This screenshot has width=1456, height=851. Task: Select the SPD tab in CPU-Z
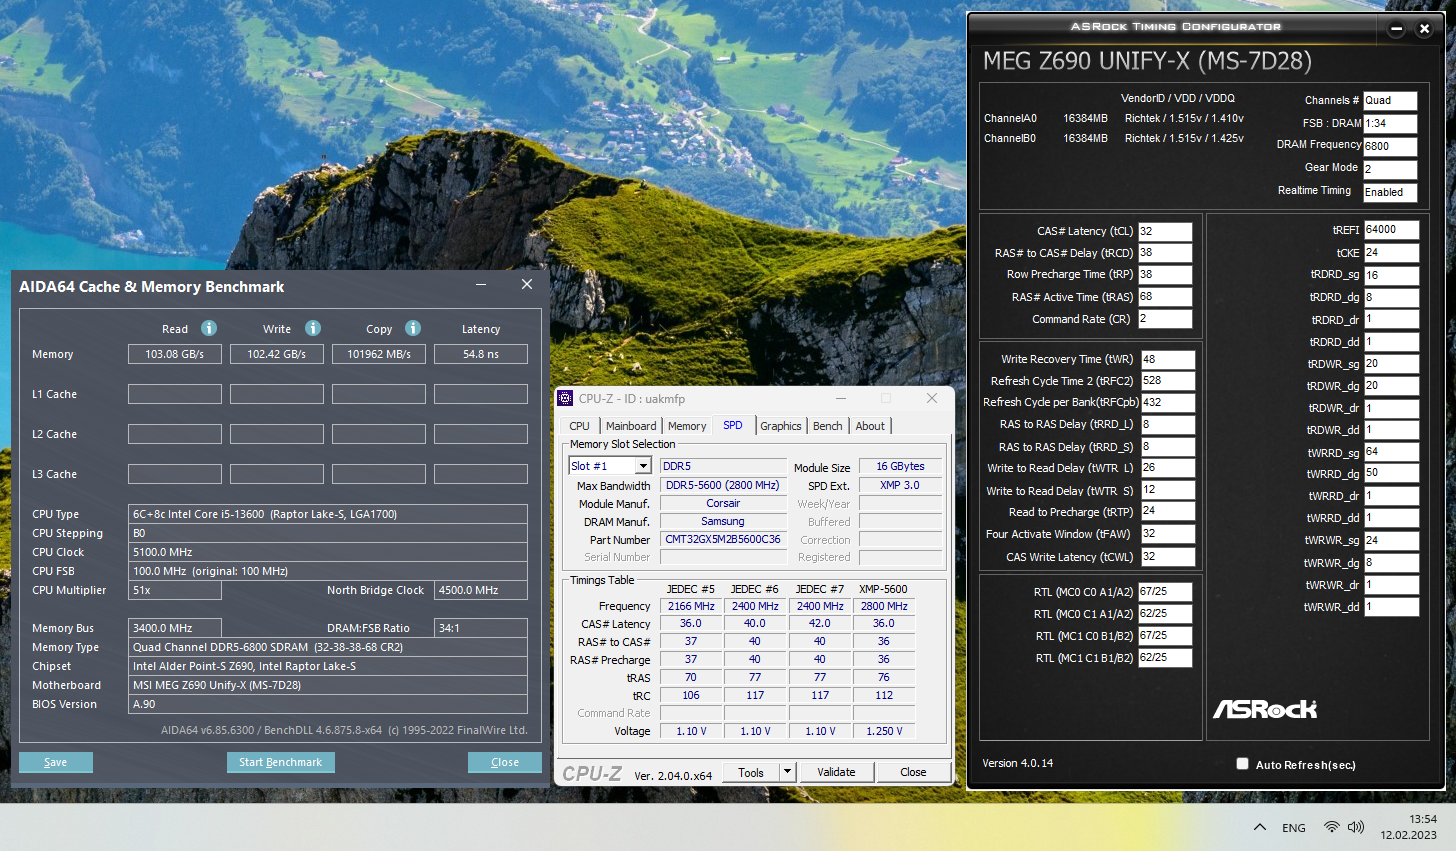point(733,425)
